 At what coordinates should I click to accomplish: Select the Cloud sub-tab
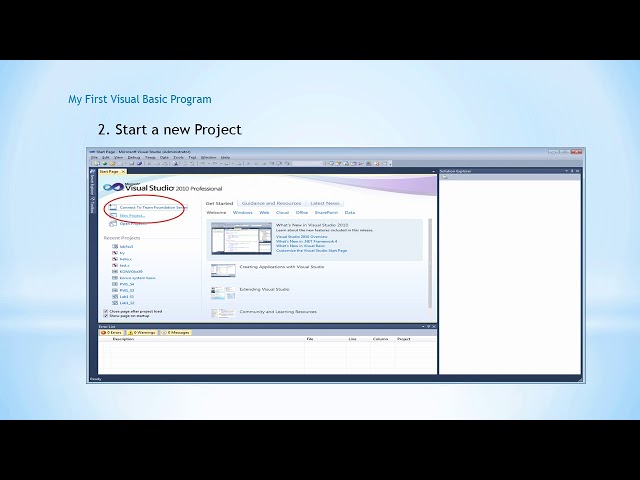(x=282, y=213)
